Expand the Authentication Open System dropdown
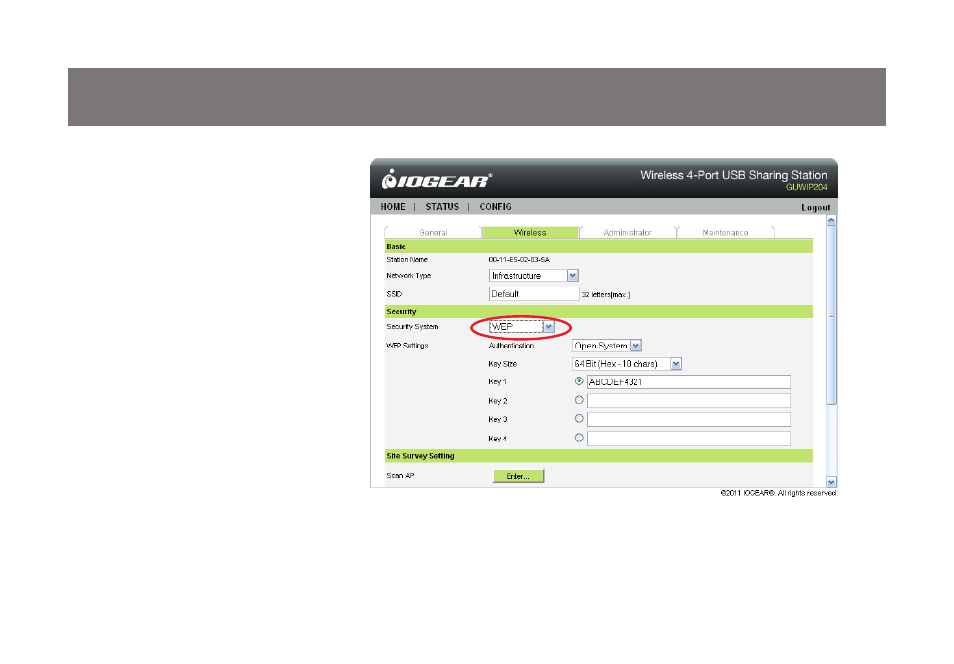The height and width of the screenshot is (664, 954). [607, 346]
